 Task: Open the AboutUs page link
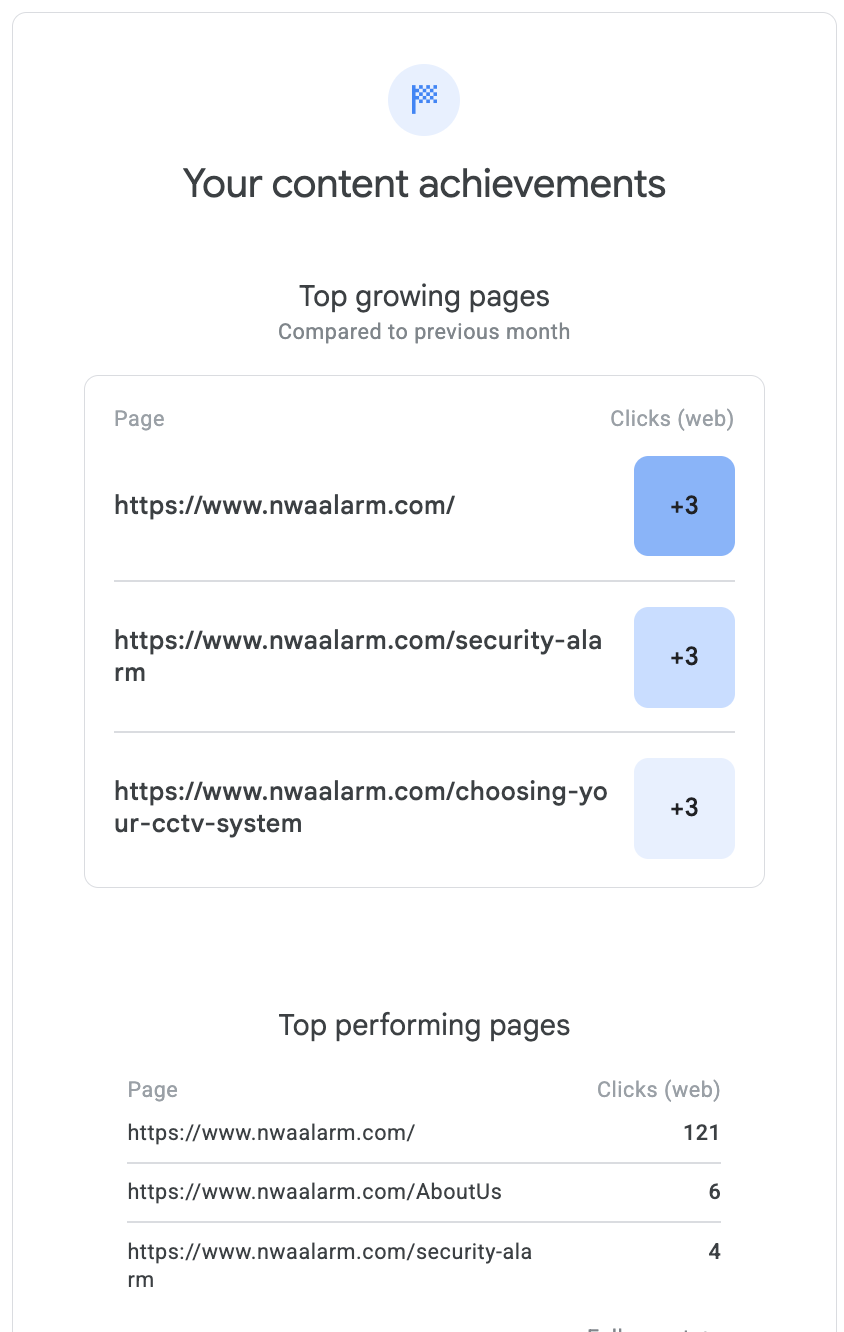point(315,1192)
